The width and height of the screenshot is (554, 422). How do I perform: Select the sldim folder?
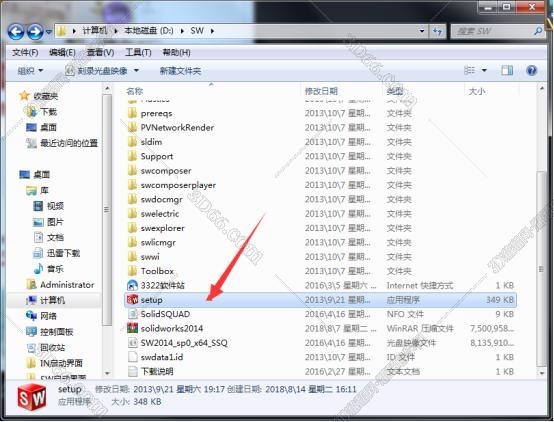151,142
